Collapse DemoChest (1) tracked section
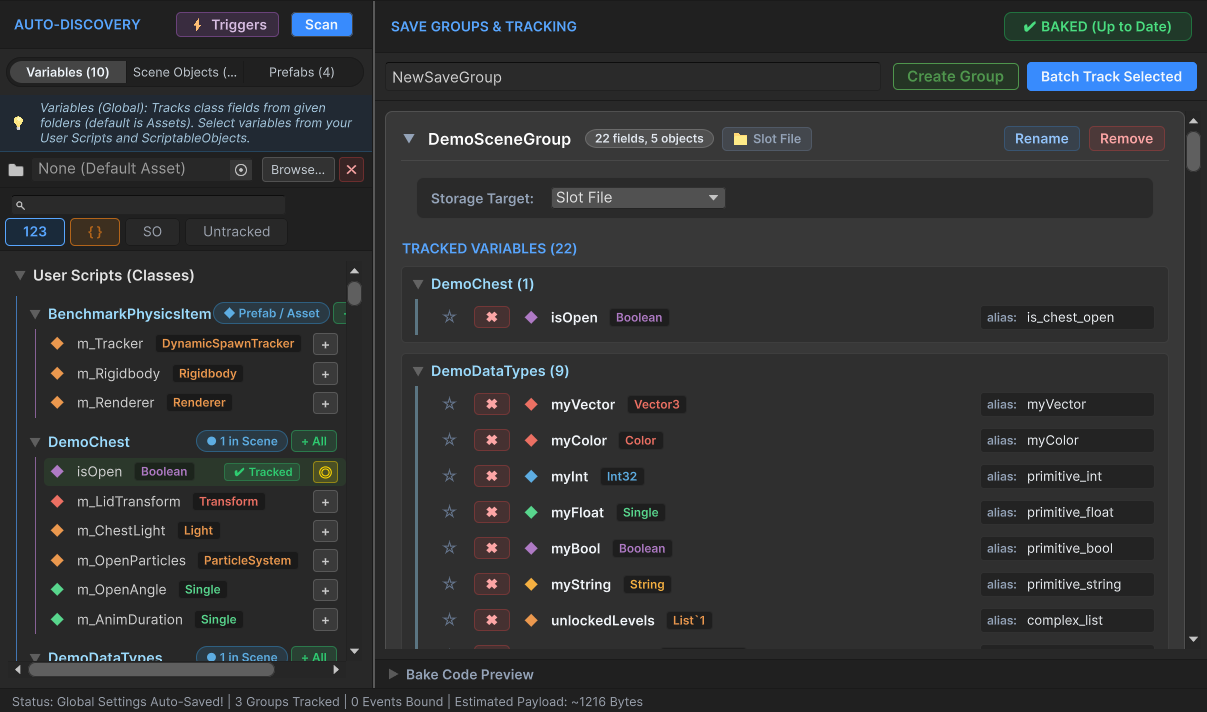The height and width of the screenshot is (712, 1207). point(418,285)
